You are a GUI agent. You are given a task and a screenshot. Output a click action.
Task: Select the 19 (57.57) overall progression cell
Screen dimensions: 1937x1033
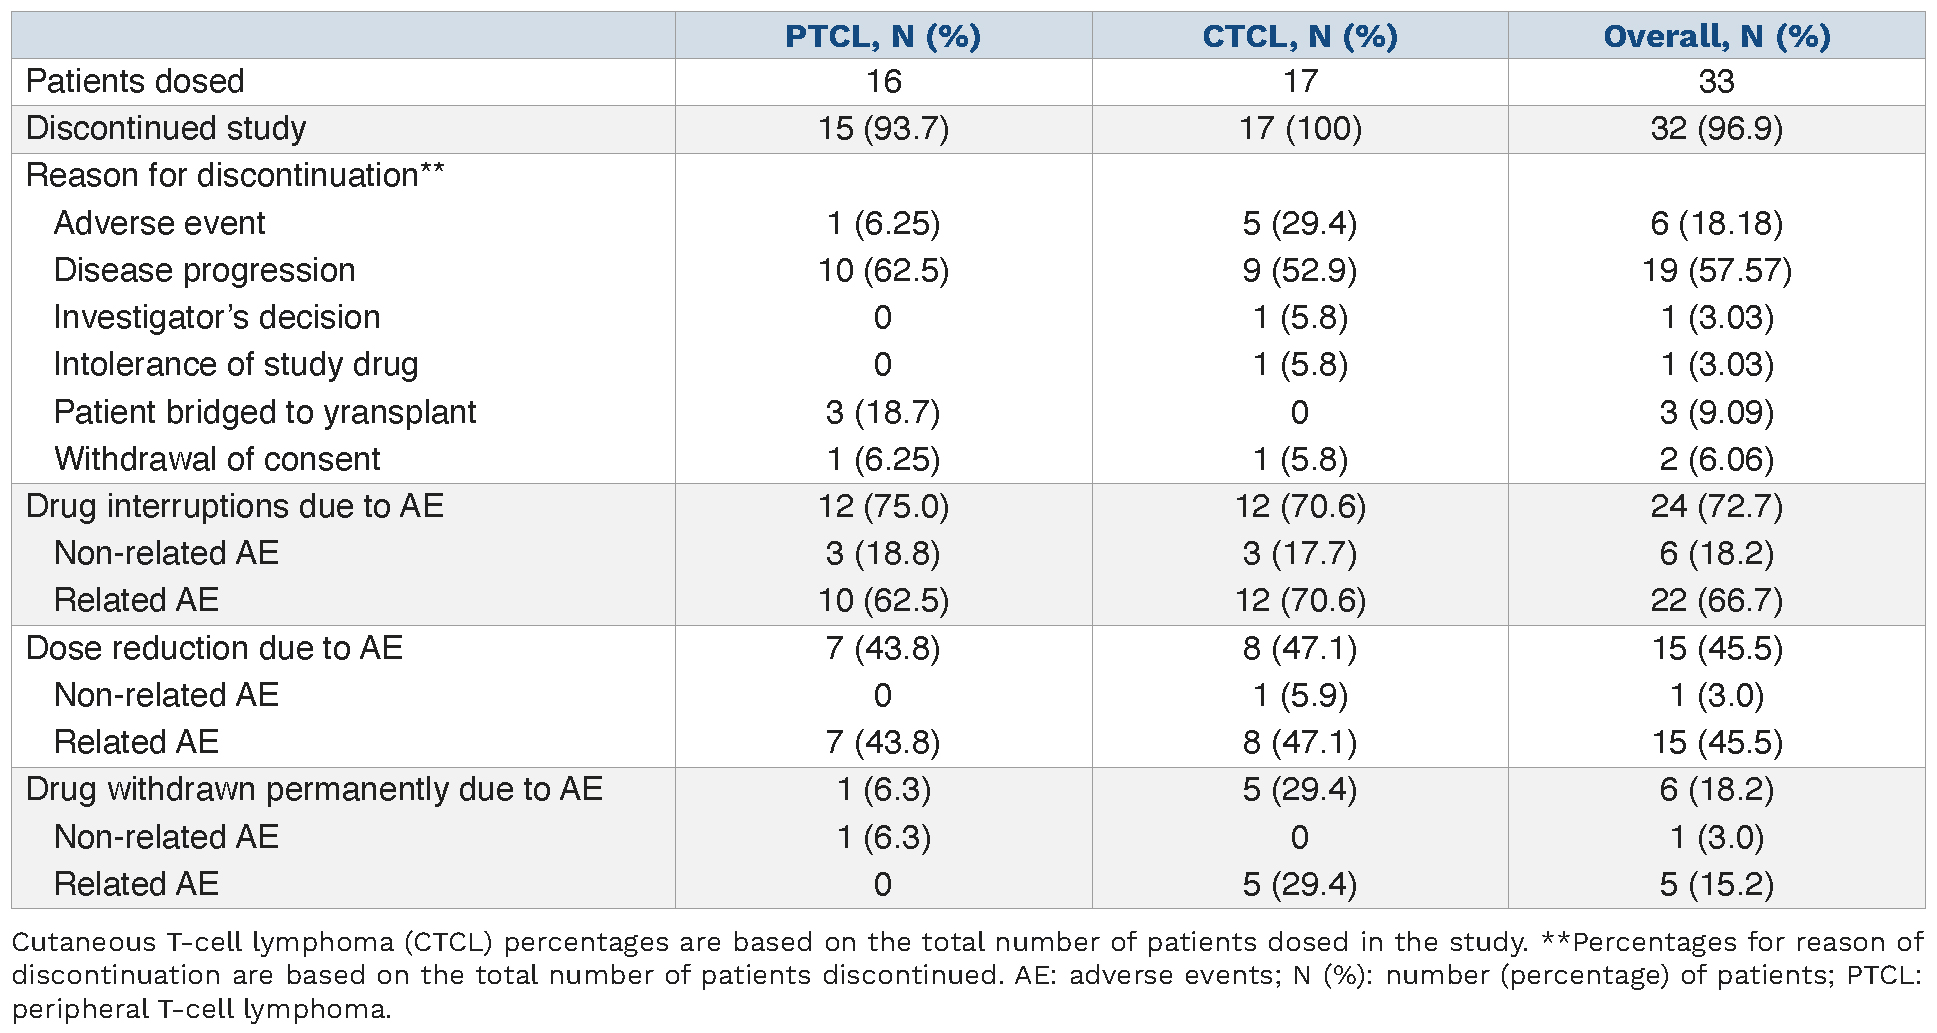[x=1716, y=270]
